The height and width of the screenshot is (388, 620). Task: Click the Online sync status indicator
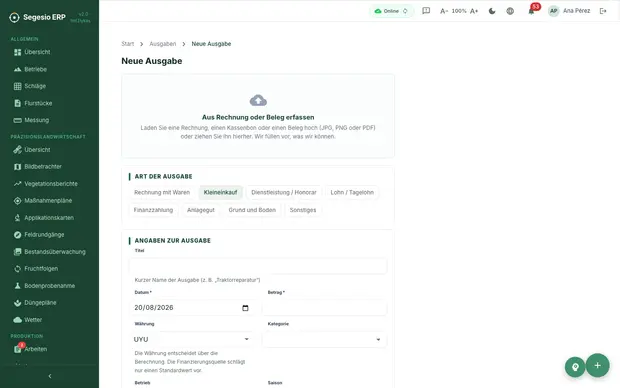391,11
